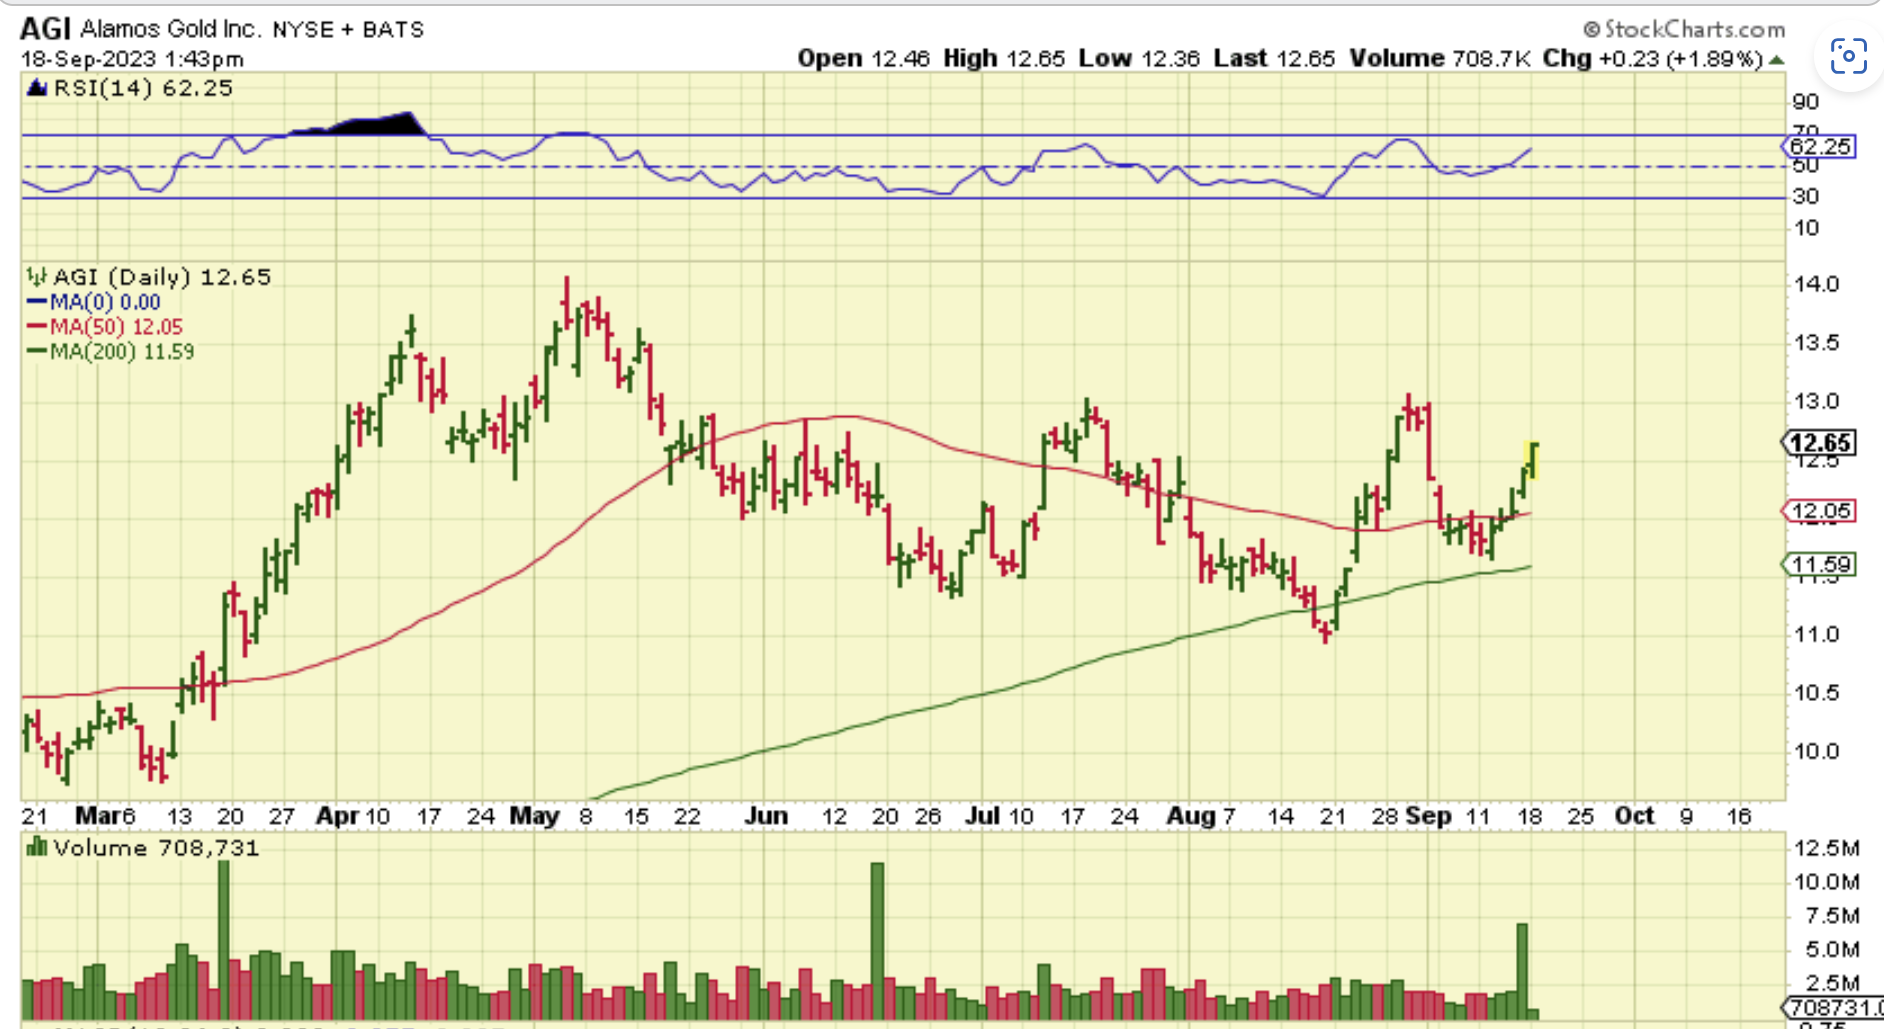1884x1029 pixels.
Task: Click the "RSI(14) 62.25" indicator label
Action: pyautogui.click(x=143, y=88)
